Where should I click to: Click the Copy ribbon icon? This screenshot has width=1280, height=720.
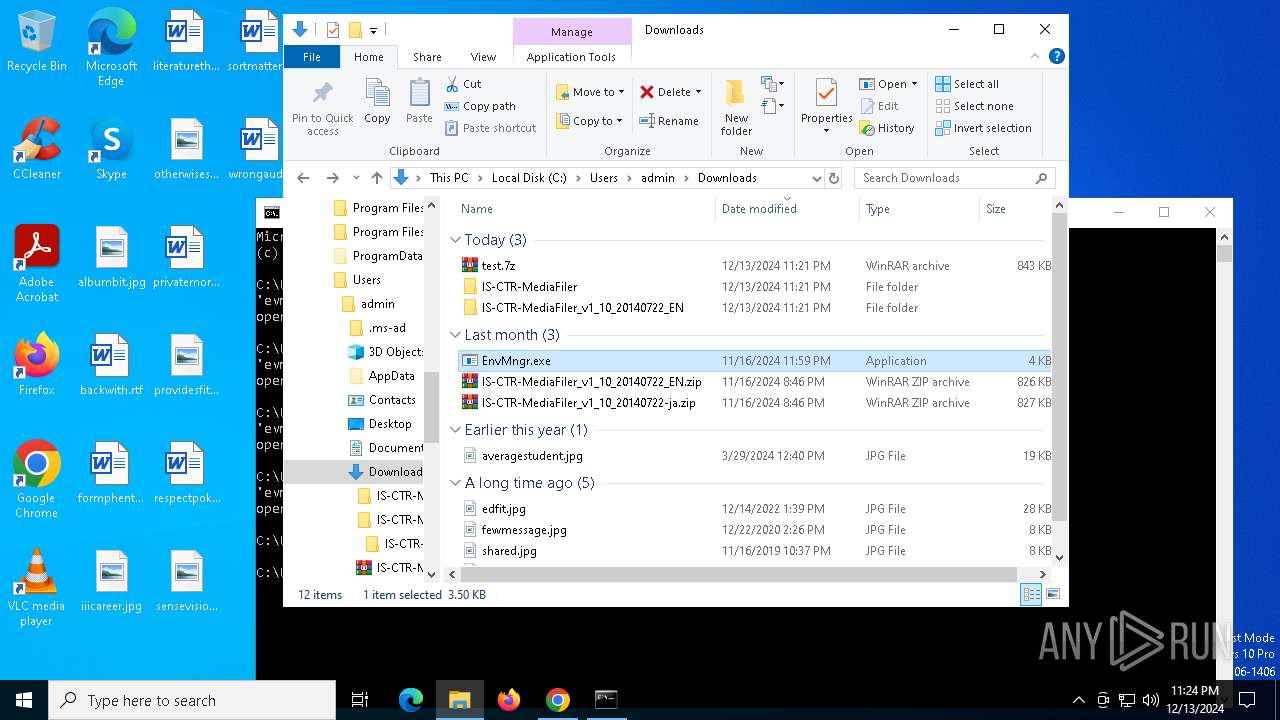(x=377, y=94)
